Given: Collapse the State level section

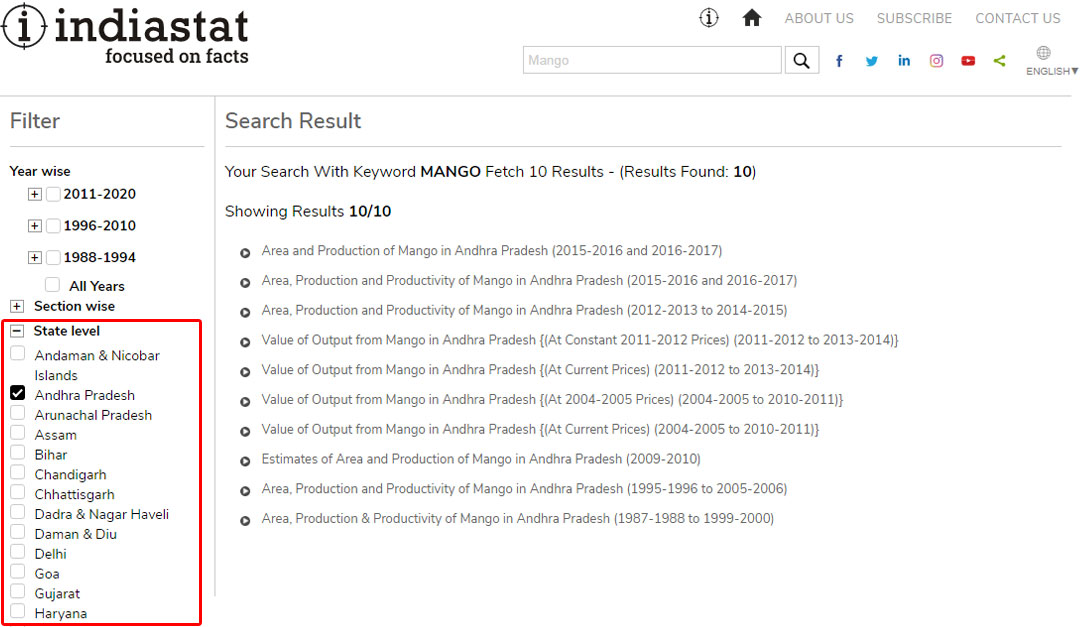Looking at the screenshot, I should [17, 331].
